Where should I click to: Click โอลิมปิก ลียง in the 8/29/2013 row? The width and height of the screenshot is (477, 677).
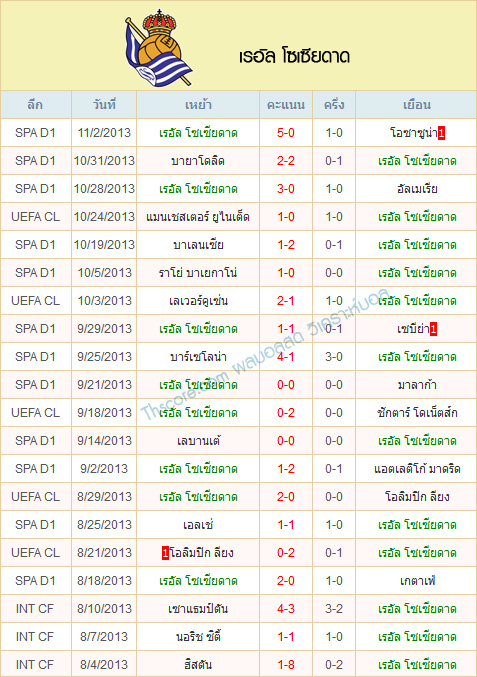[x=417, y=497]
